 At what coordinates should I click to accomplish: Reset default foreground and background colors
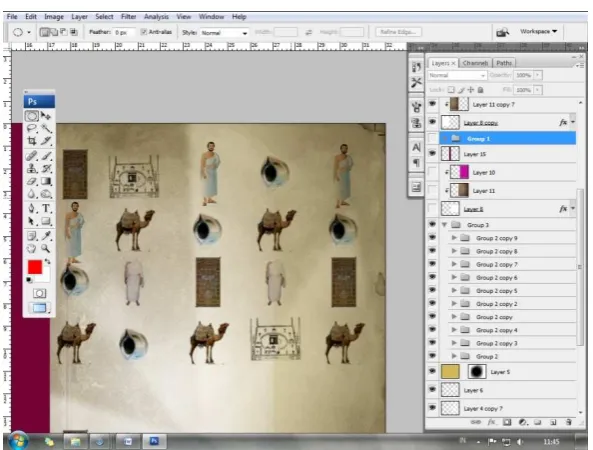pos(29,280)
